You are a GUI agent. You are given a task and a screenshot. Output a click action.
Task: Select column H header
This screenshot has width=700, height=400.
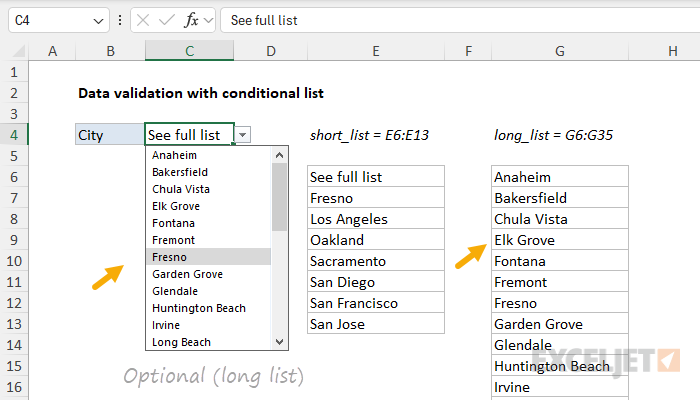pos(664,51)
